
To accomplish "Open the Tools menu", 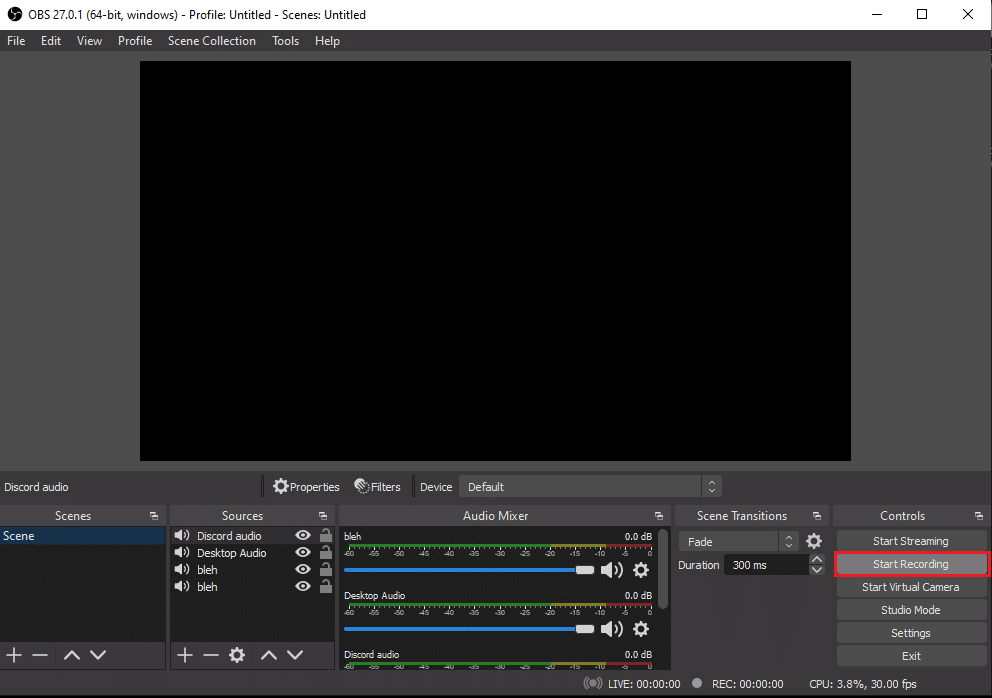I will pyautogui.click(x=285, y=41).
